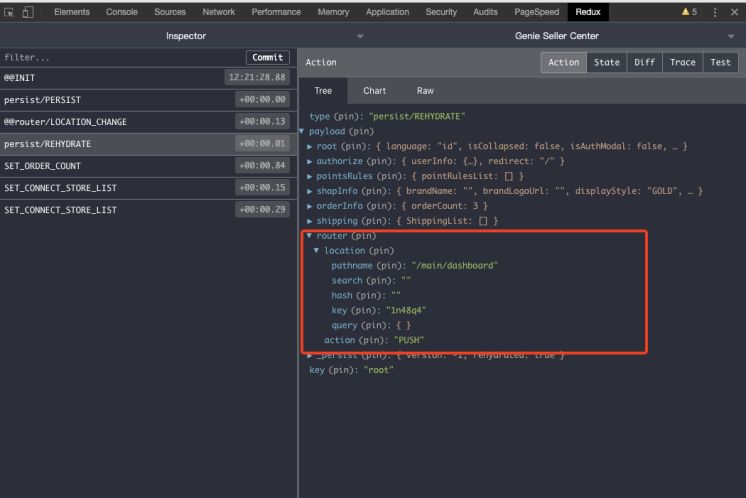
Task: Pin the pathname value via (pin)
Action: [x=391, y=266]
